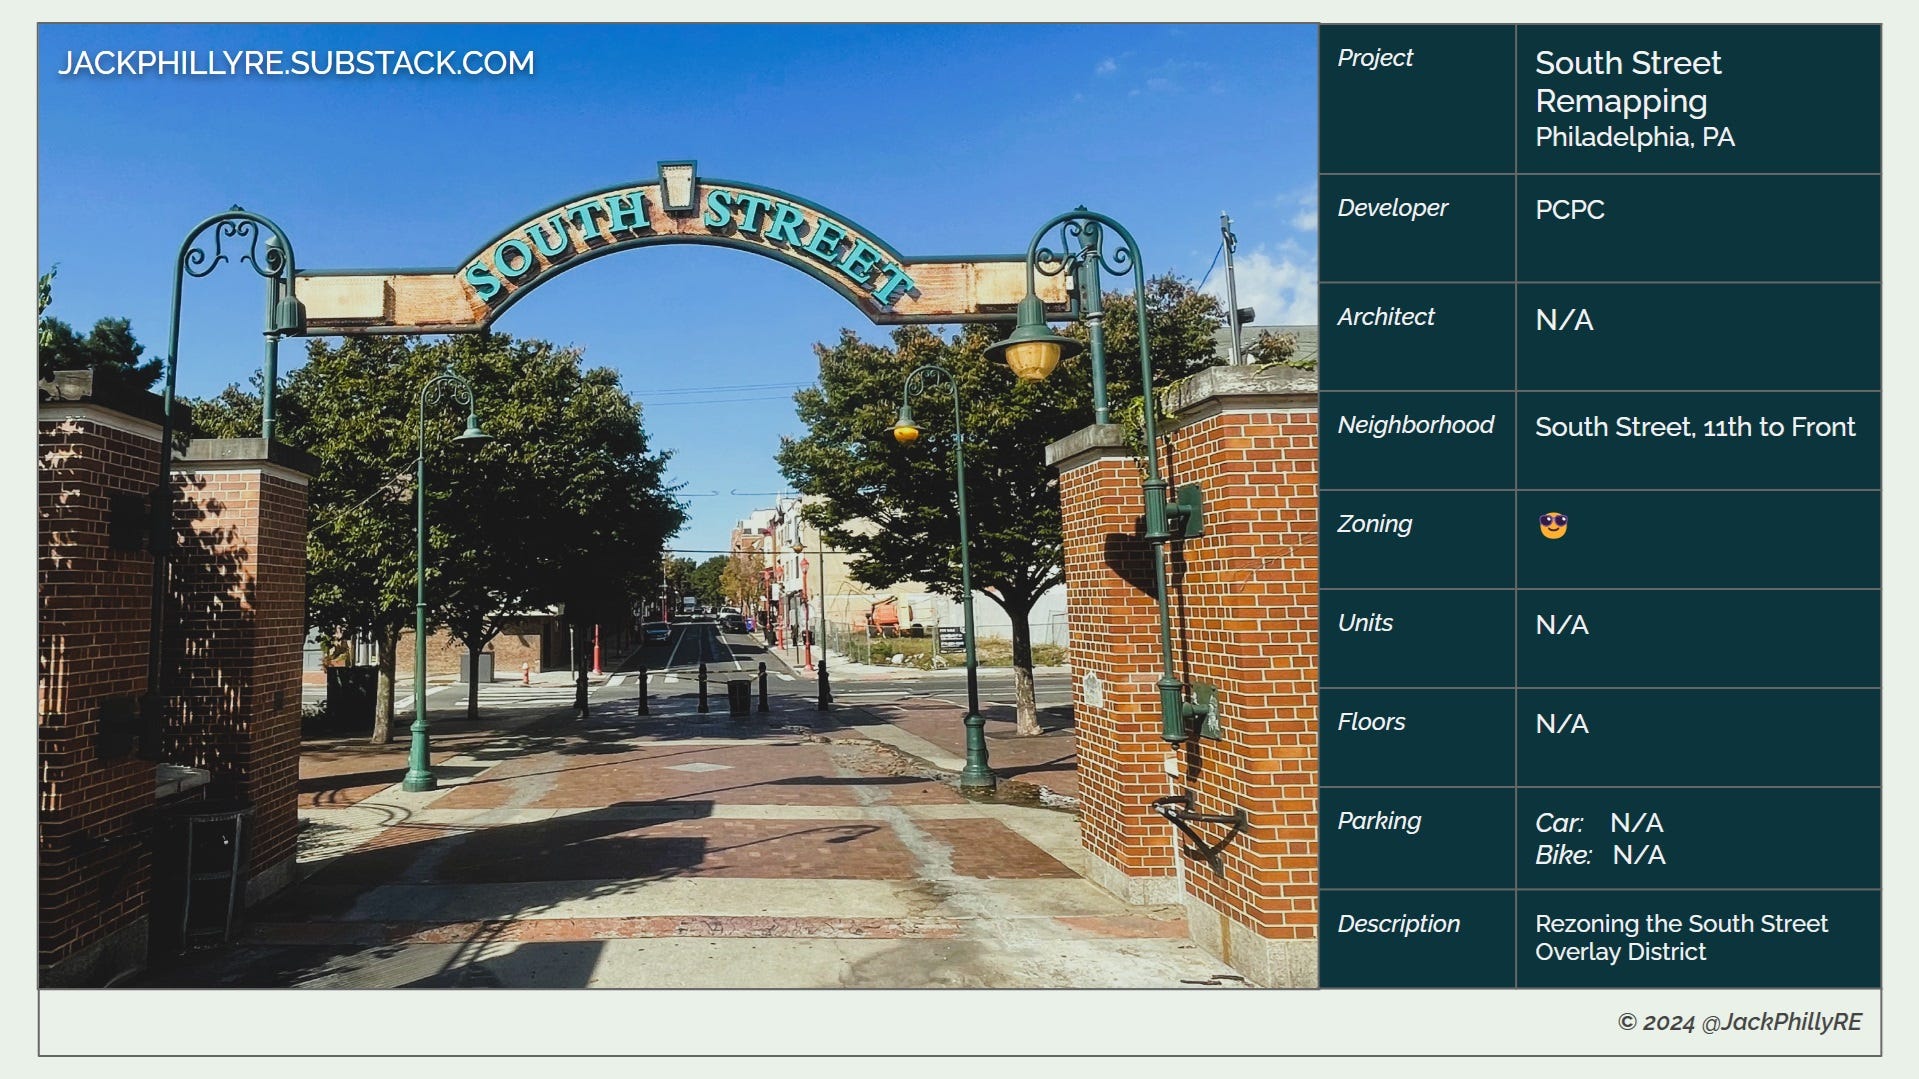Click the 'Project' row label
1919x1079 pixels.
[x=1375, y=58]
